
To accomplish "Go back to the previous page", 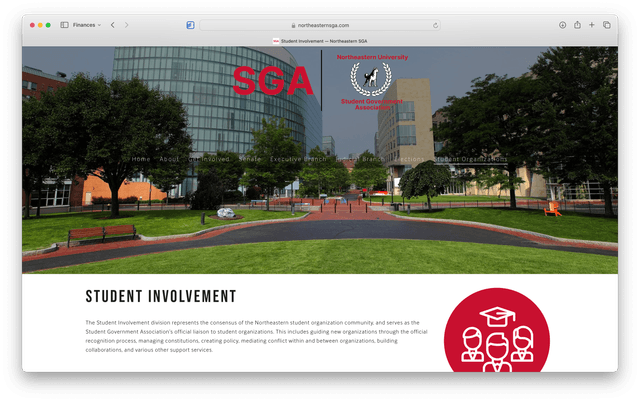I will pos(113,25).
